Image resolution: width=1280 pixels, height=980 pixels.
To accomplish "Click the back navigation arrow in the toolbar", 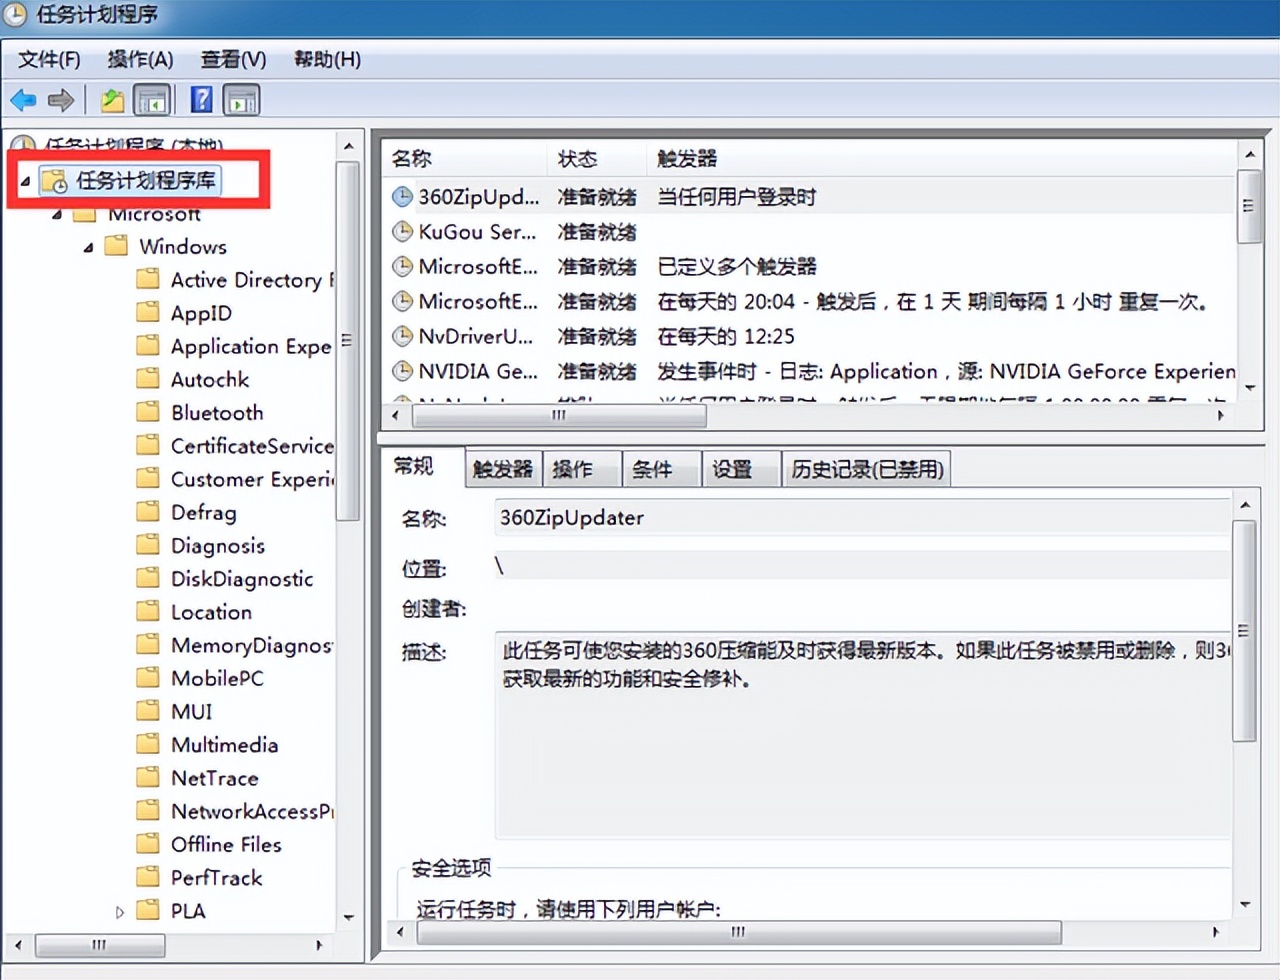I will (22, 99).
